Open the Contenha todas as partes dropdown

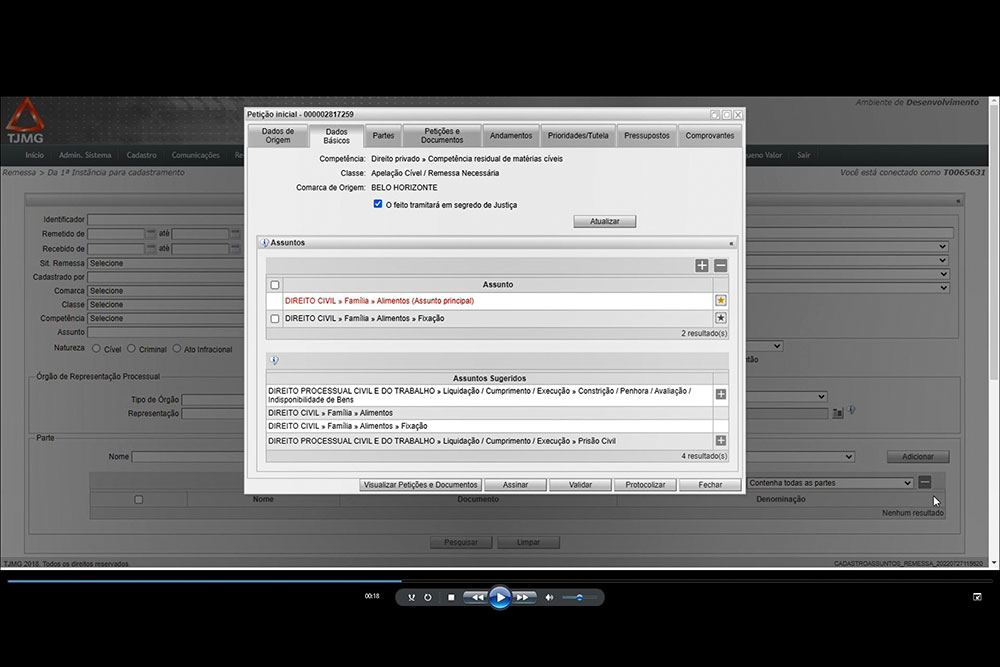[x=830, y=483]
